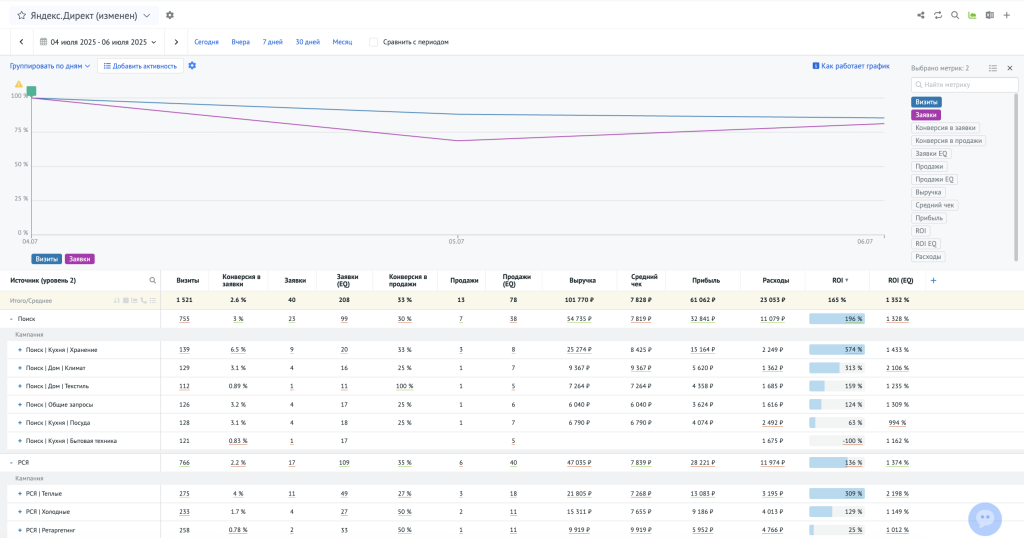Image resolution: width=1024 pixels, height=538 pixels.
Task: Open the date range picker dropdown
Action: [98, 42]
